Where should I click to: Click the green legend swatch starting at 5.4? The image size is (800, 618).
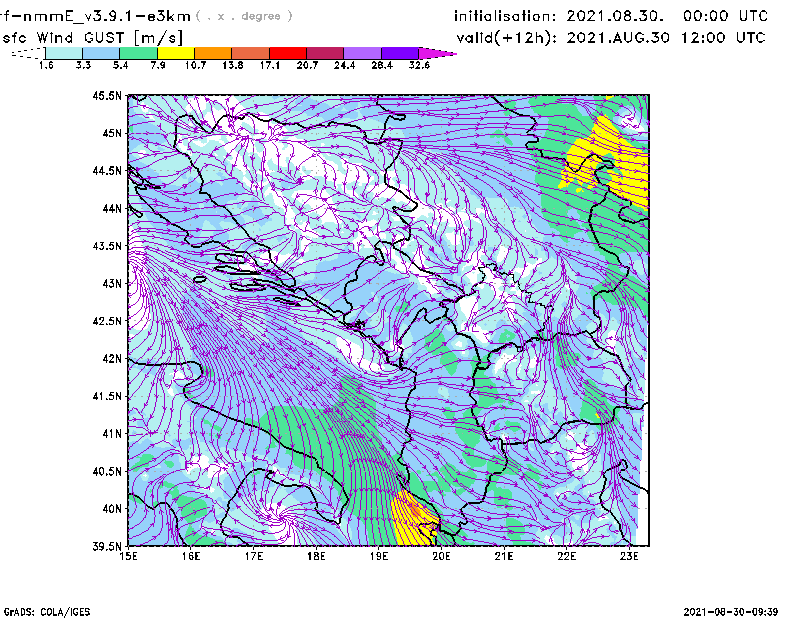pos(138,53)
